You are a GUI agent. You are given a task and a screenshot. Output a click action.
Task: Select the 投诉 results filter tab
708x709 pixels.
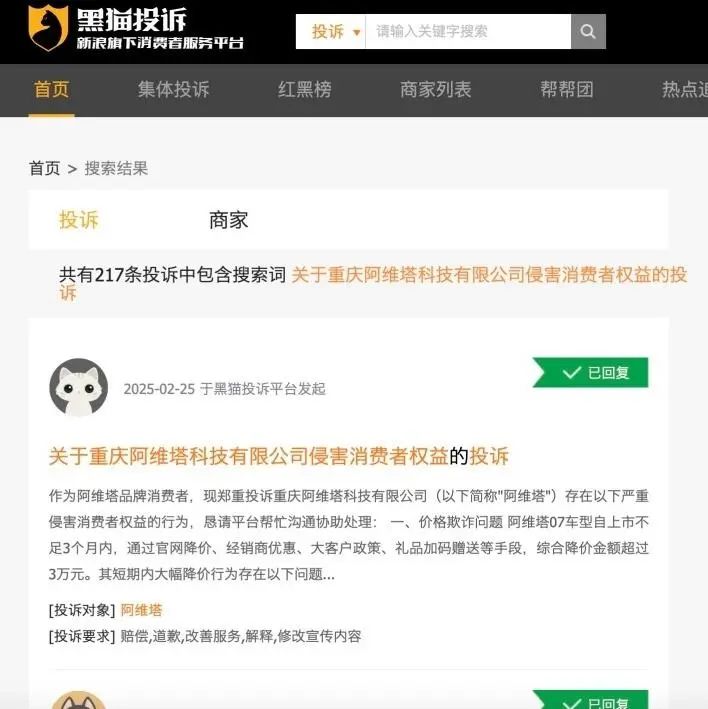[79, 220]
